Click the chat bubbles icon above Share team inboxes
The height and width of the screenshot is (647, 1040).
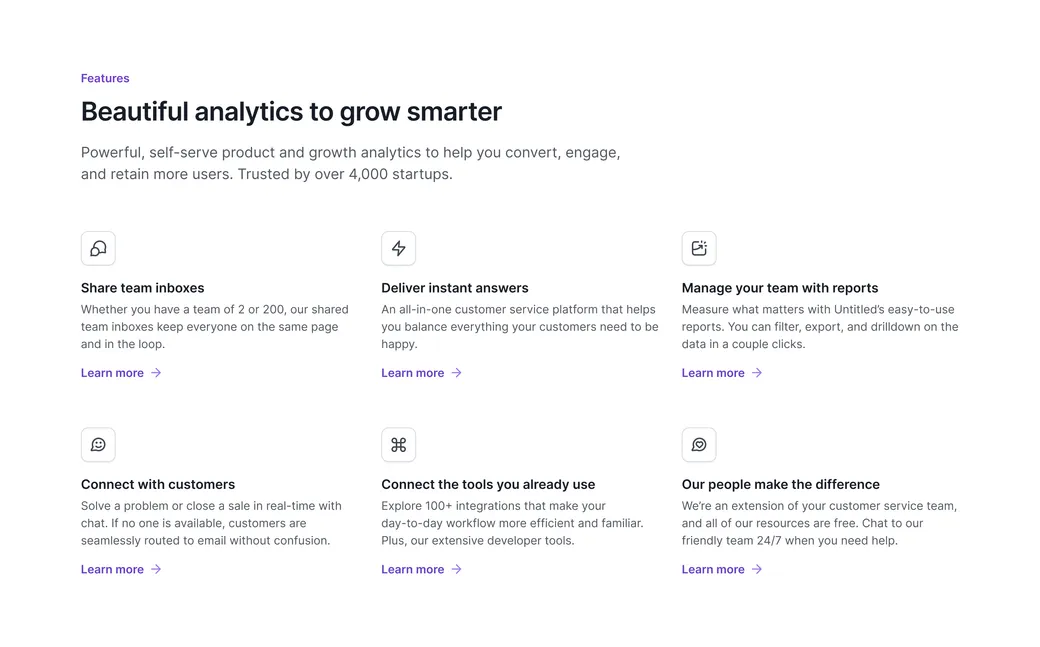[x=98, y=248]
